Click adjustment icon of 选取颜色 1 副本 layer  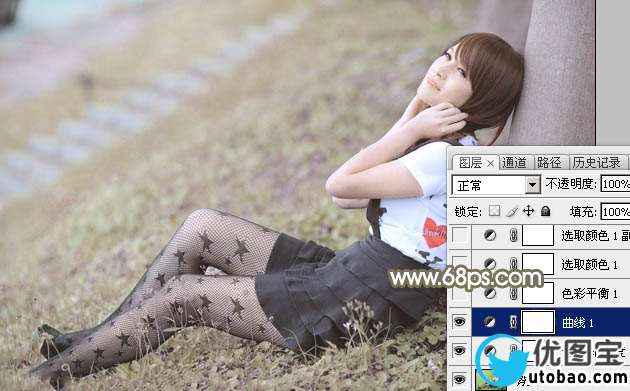[x=490, y=235]
